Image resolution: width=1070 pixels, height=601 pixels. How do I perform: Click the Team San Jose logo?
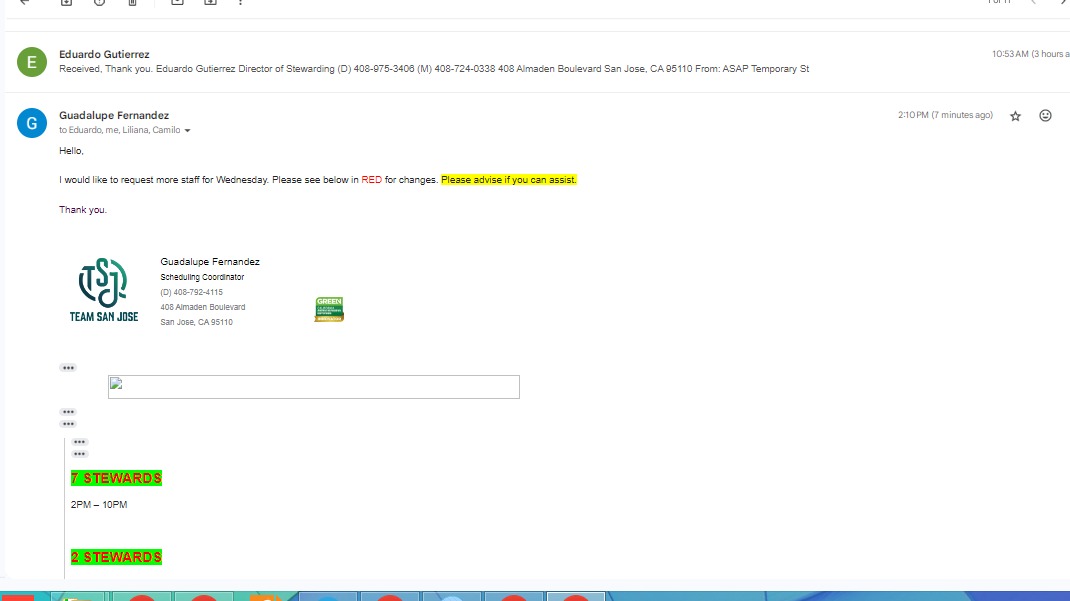click(104, 290)
